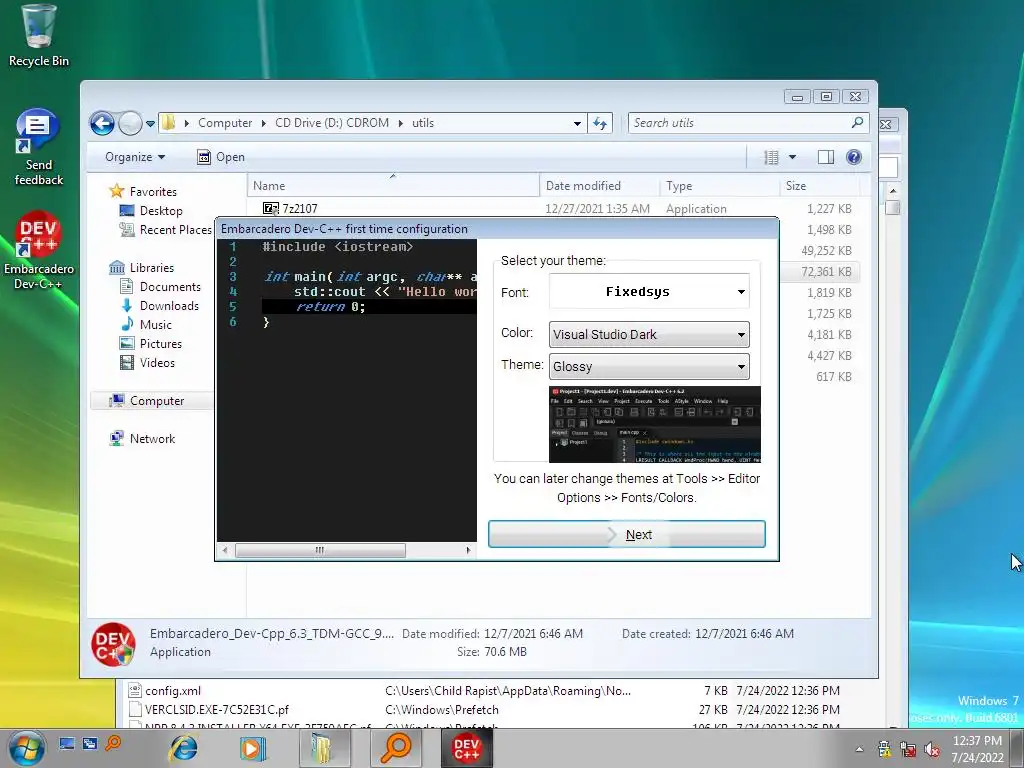
Task: Sort files by Size column header
Action: coord(820,185)
